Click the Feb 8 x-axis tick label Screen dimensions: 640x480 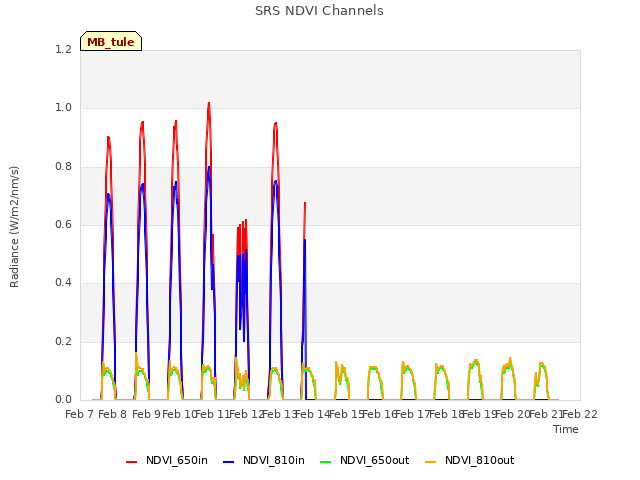pos(113,415)
